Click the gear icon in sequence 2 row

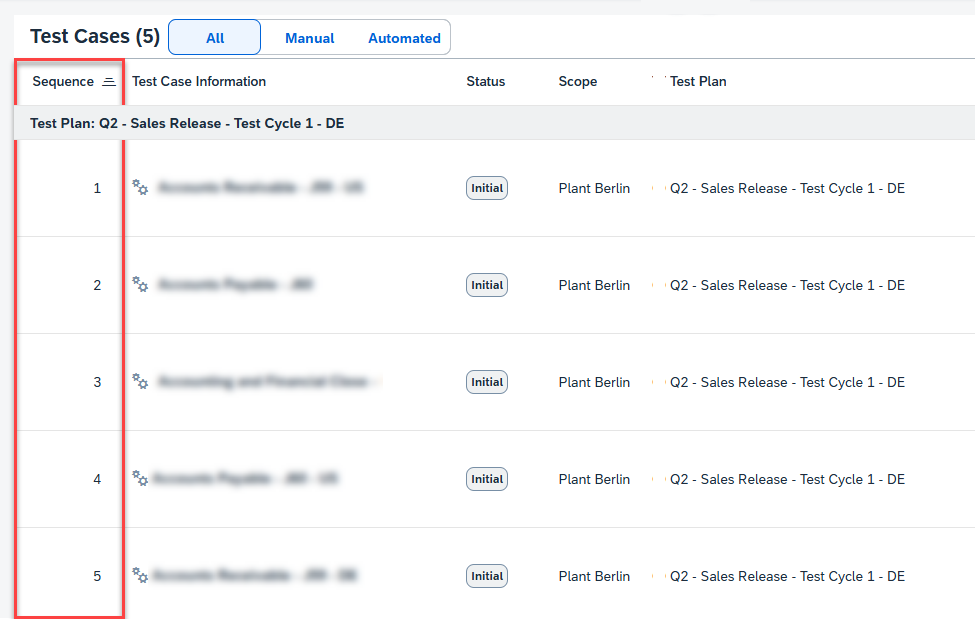tap(140, 285)
